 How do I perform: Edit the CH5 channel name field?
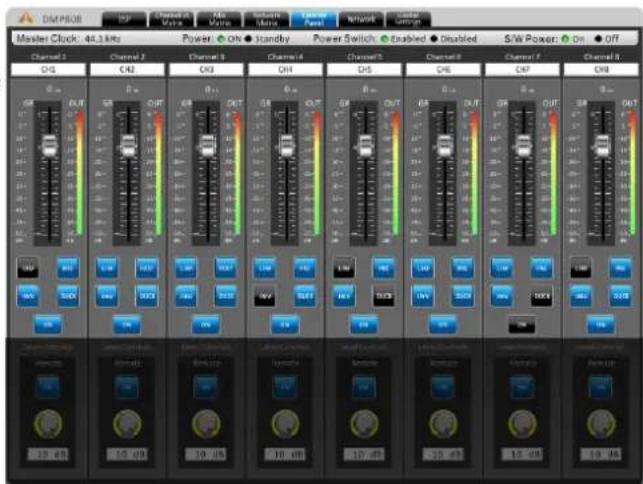point(364,70)
